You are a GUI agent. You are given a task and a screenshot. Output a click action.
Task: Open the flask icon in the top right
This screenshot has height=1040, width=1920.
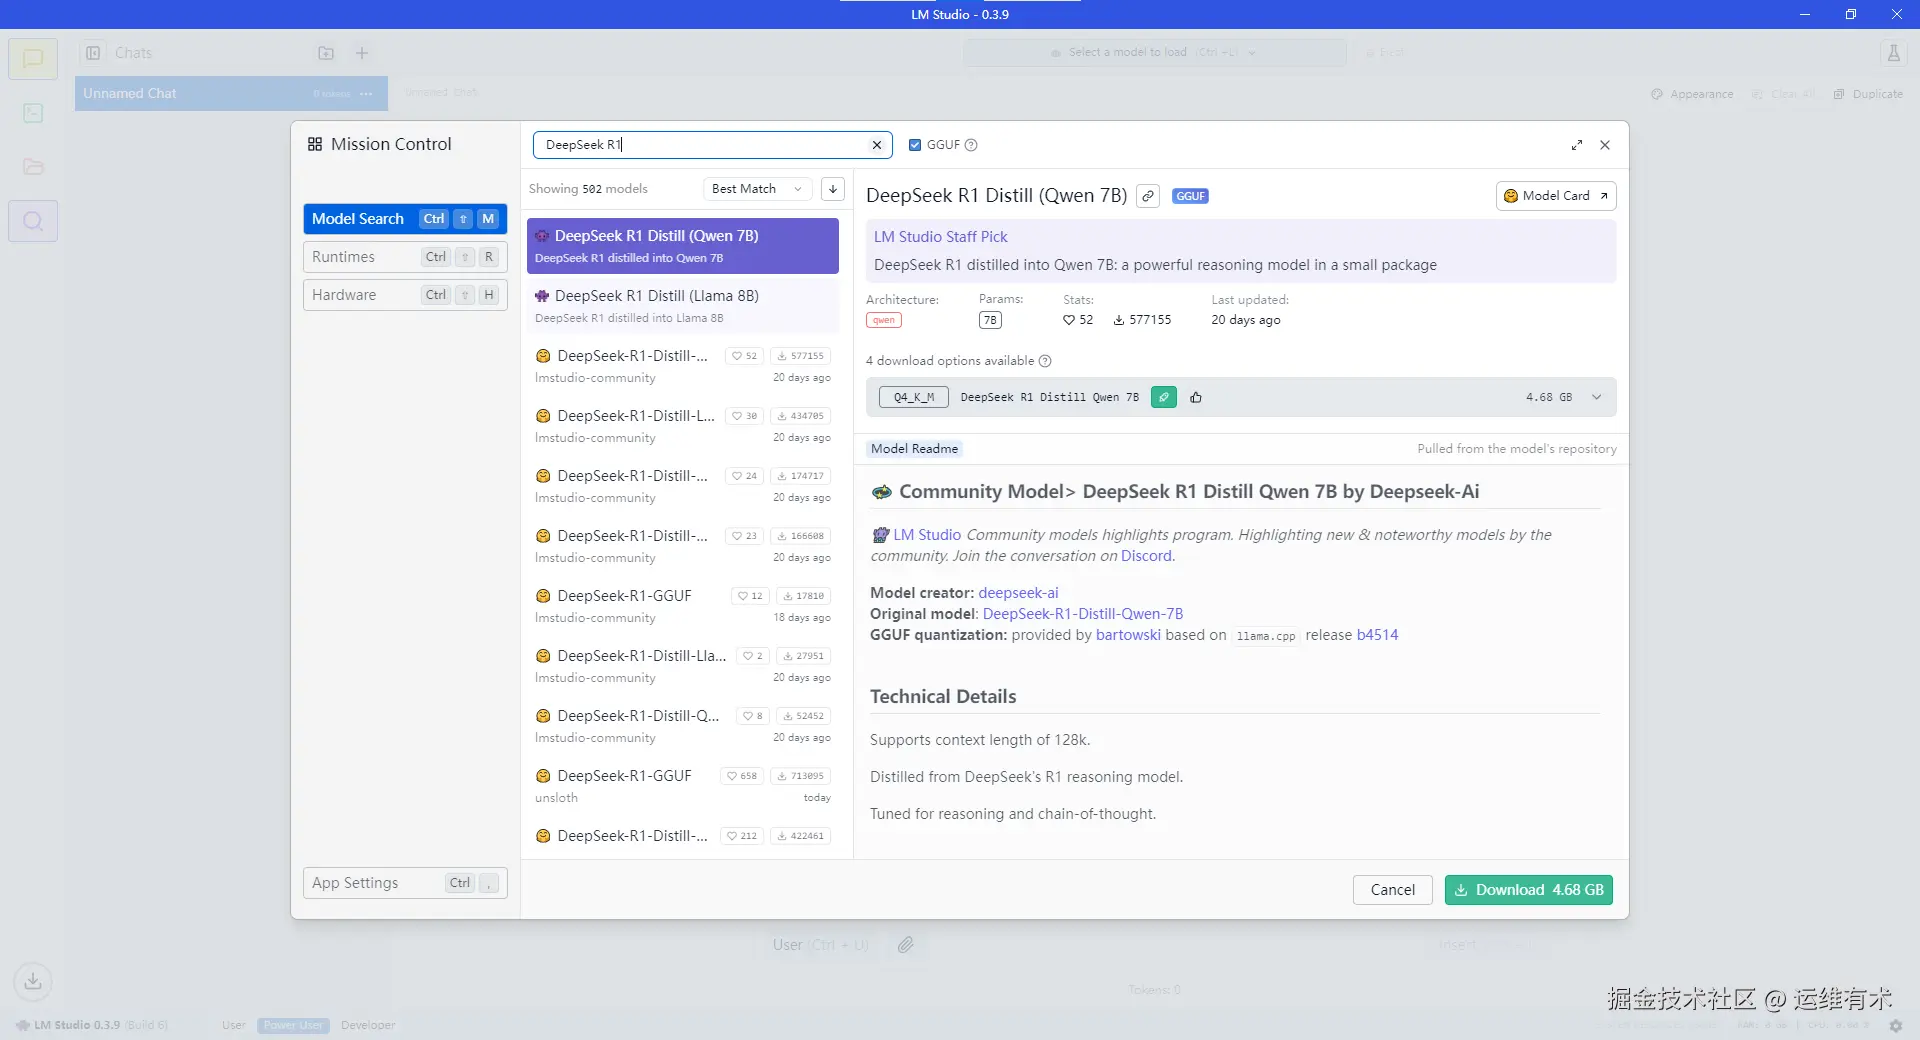[1893, 53]
